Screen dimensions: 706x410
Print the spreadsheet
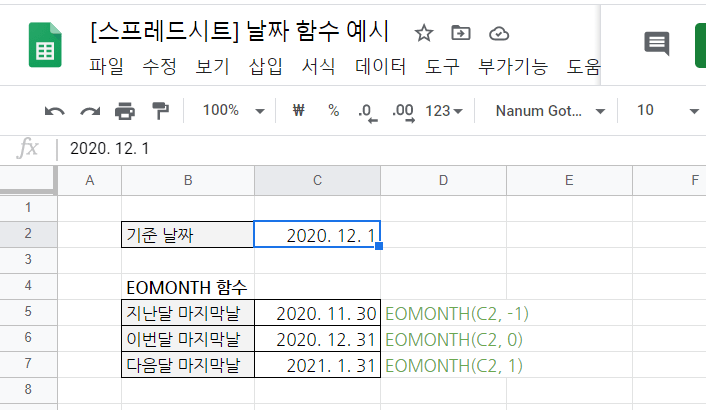tap(124, 111)
